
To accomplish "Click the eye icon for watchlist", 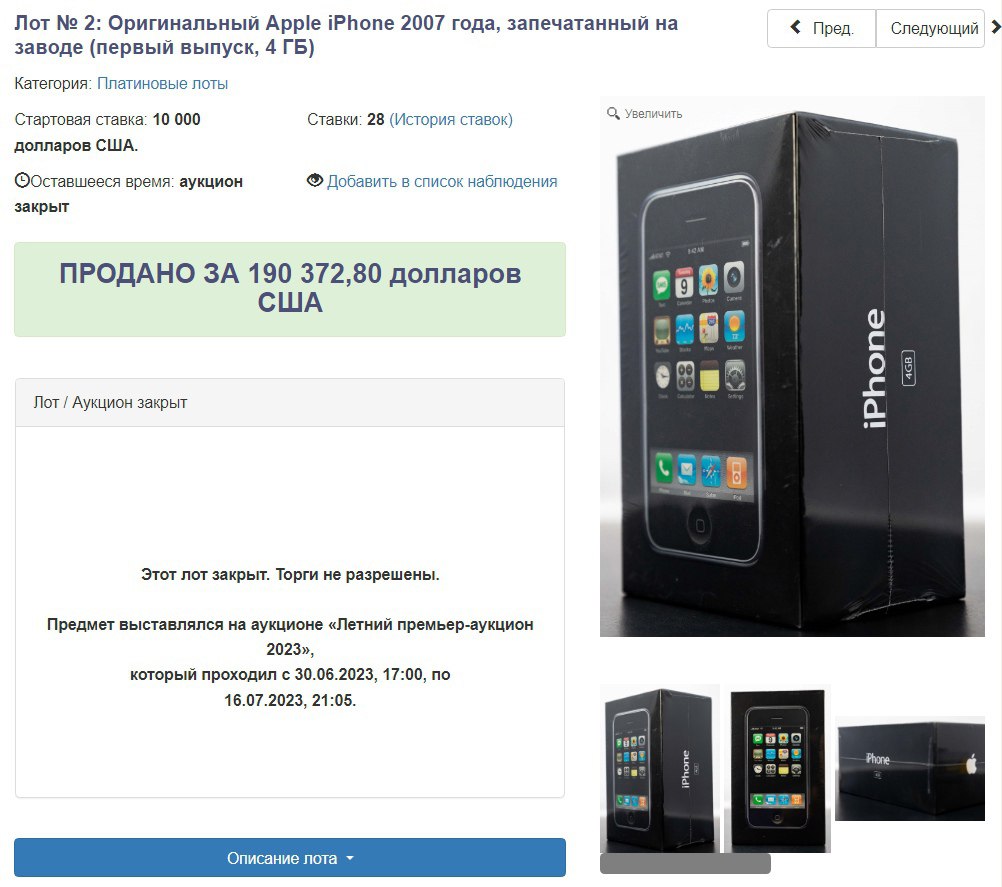I will point(314,181).
